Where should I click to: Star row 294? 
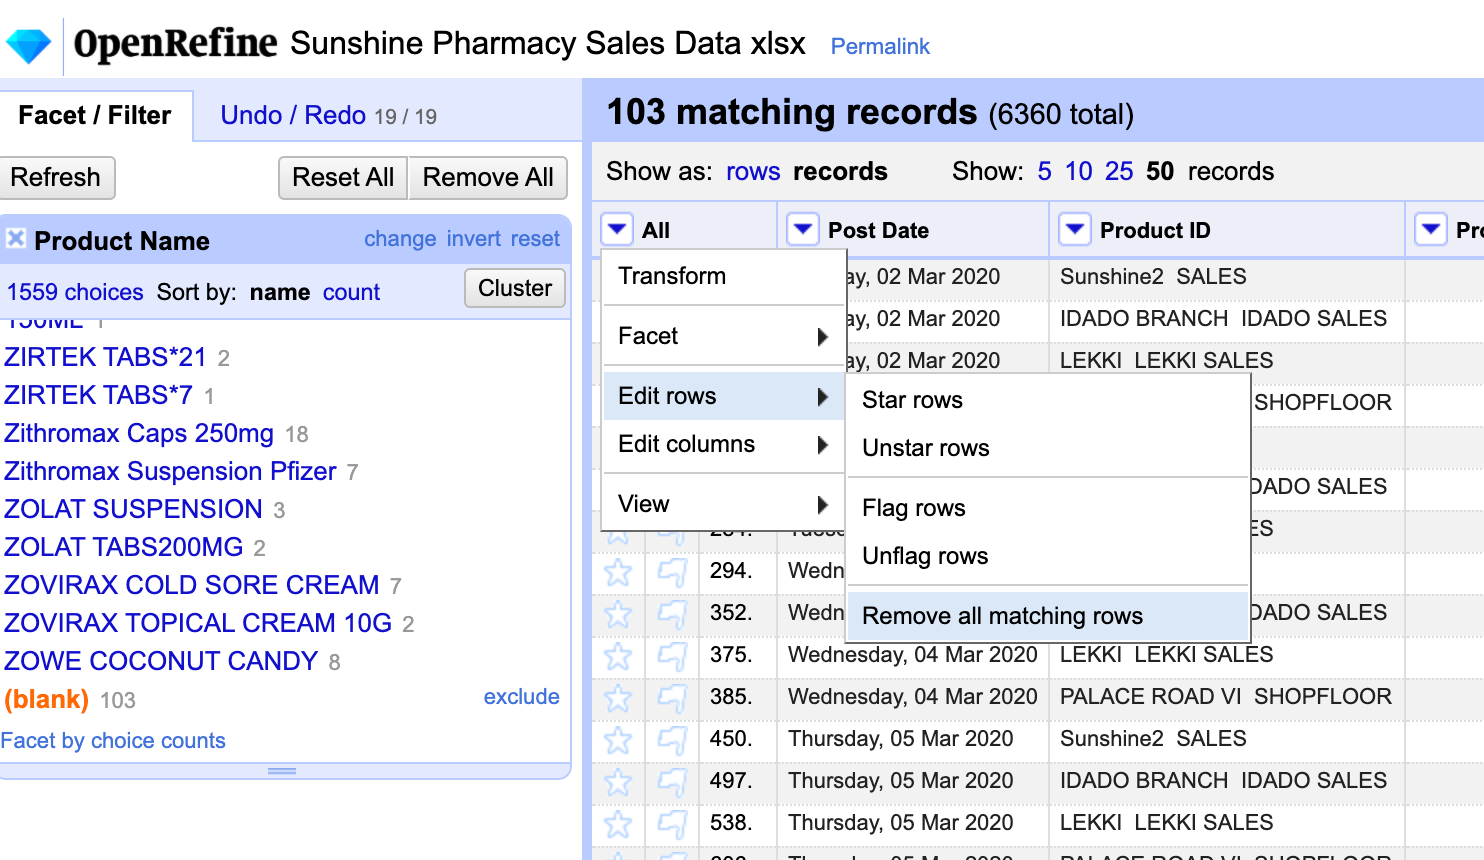click(x=618, y=572)
